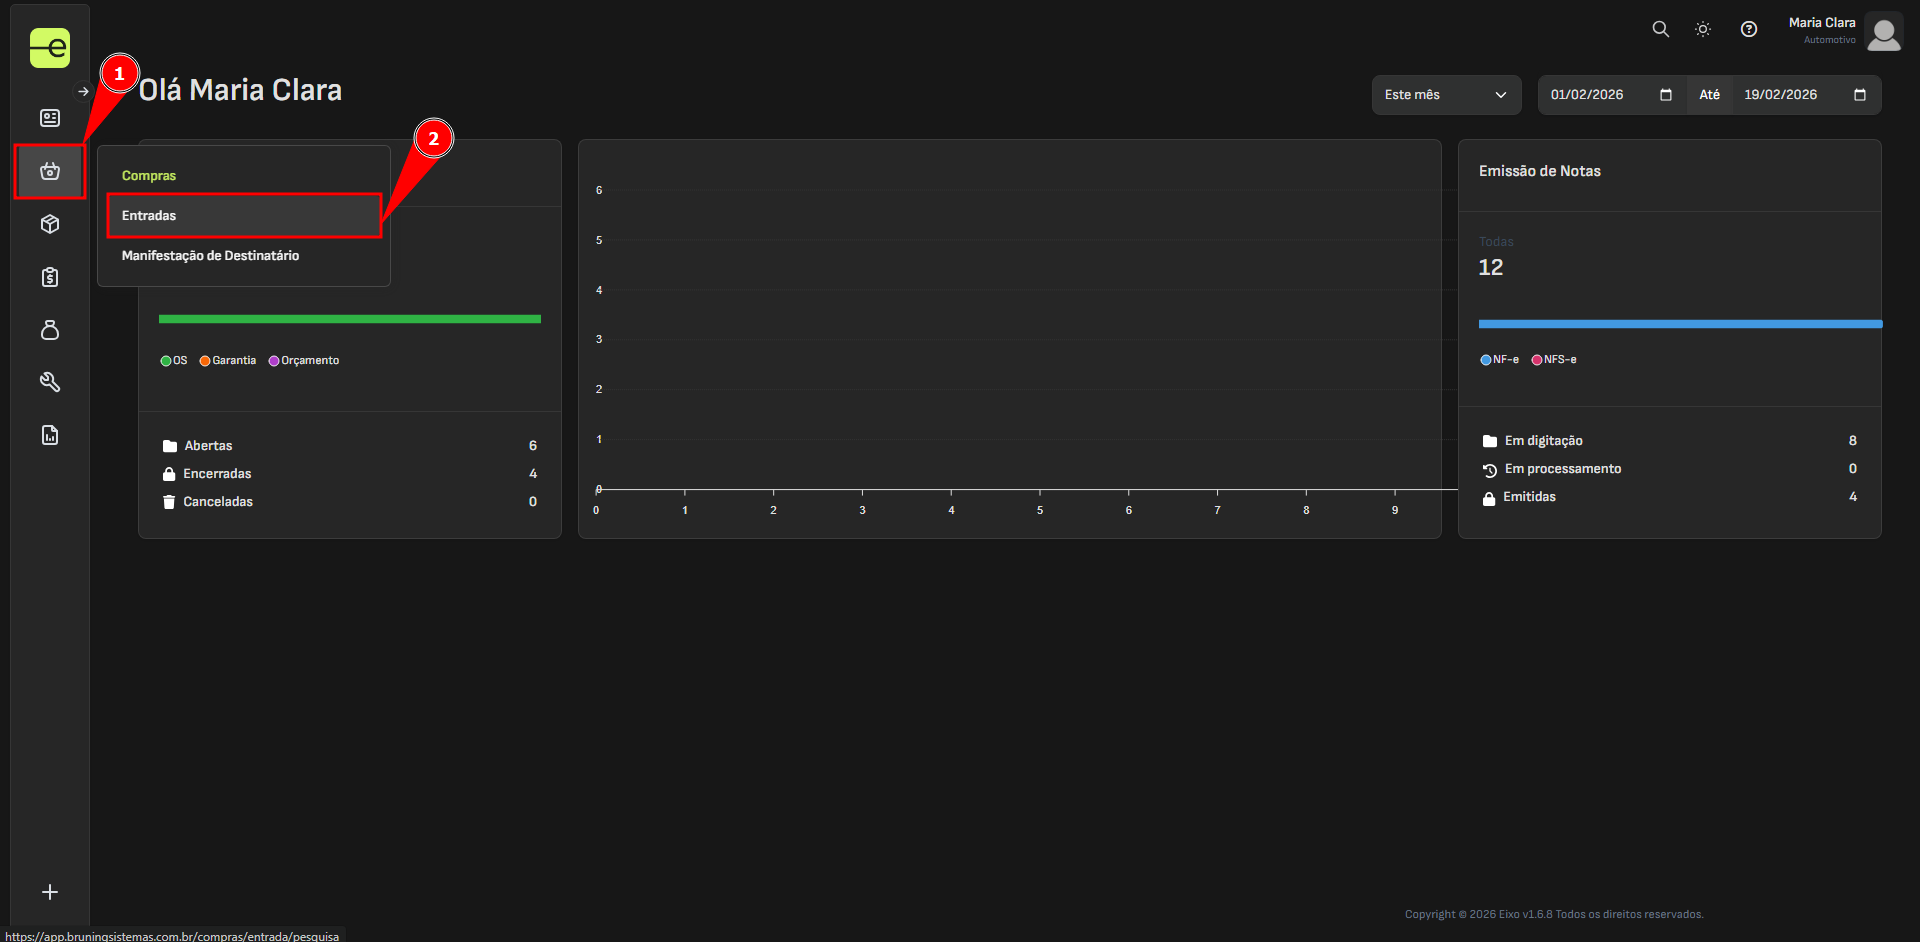The height and width of the screenshot is (942, 1920).
Task: Click the Compras basket icon in the sidebar
Action: pyautogui.click(x=49, y=171)
